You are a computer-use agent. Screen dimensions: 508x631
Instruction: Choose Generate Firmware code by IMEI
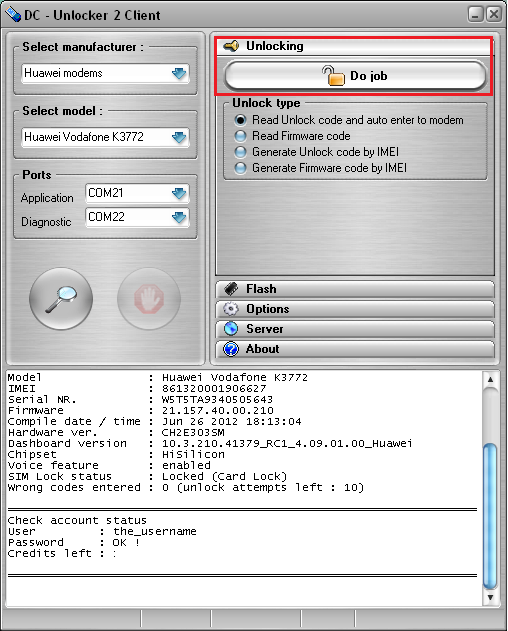pos(240,168)
